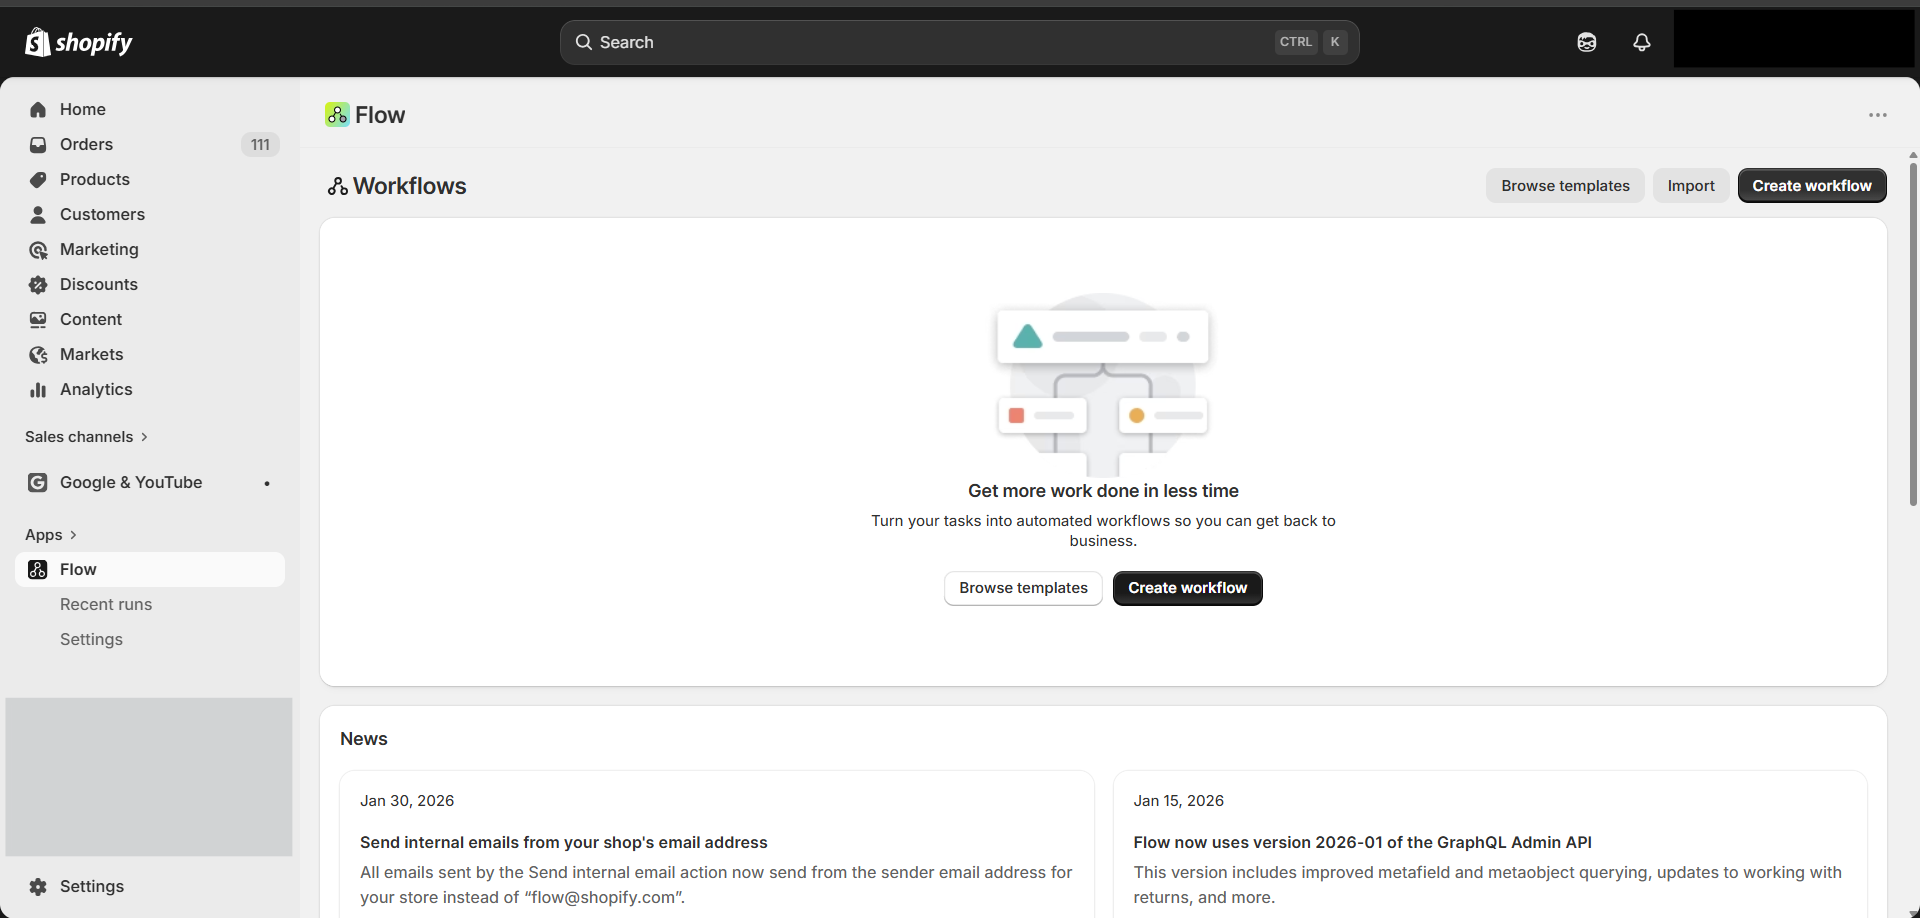Viewport: 1920px width, 918px height.
Task: Open the notifications bell
Action: pos(1642,42)
